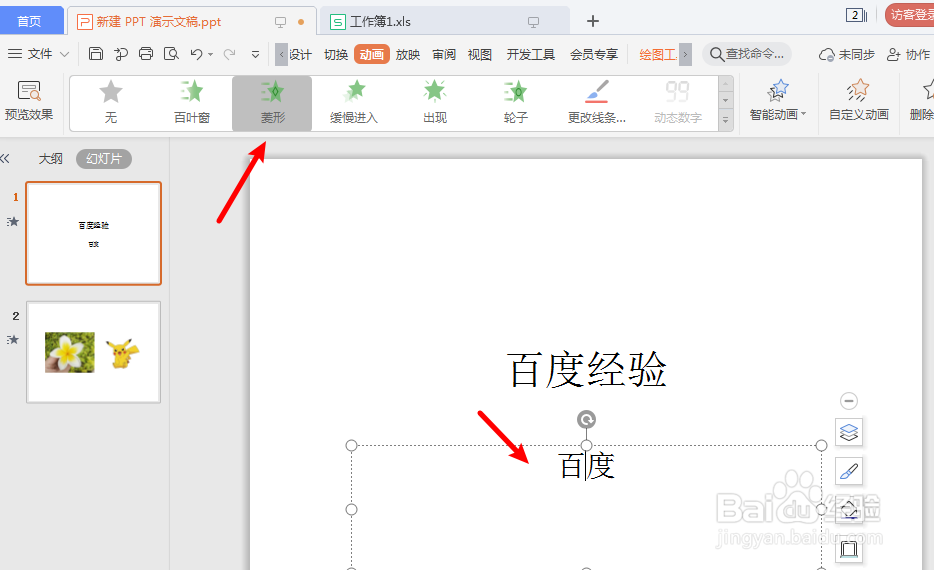Screen dimensions: 934x570
Task: Switch to the 切换 ribbon tab
Action: [336, 54]
